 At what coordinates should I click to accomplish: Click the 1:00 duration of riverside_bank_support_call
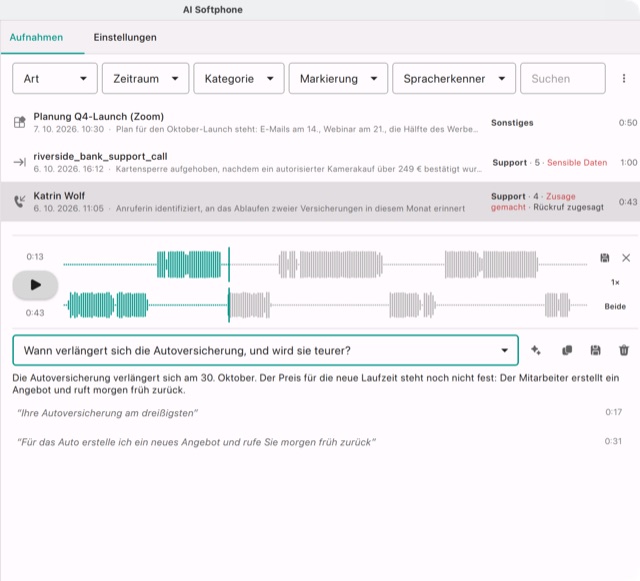point(629,163)
